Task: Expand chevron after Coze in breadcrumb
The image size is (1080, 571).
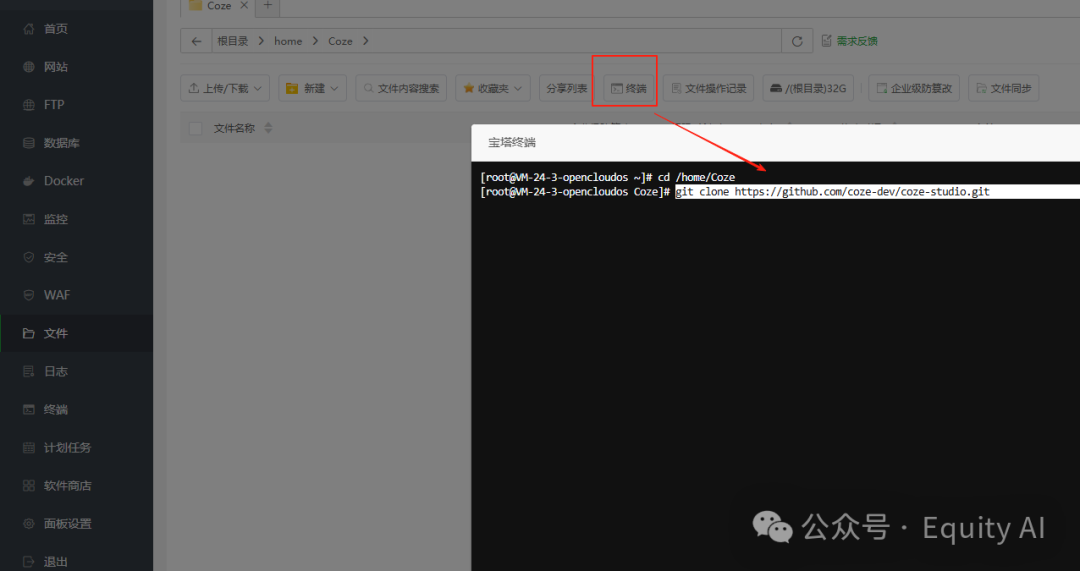Action: pyautogui.click(x=365, y=41)
